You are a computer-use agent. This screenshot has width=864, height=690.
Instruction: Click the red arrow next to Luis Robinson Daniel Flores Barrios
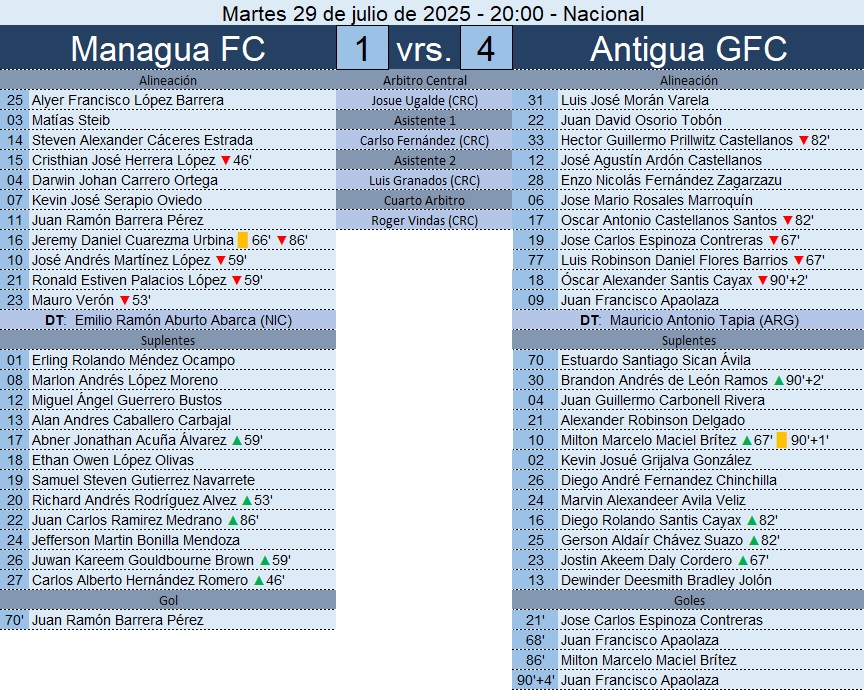coord(798,260)
